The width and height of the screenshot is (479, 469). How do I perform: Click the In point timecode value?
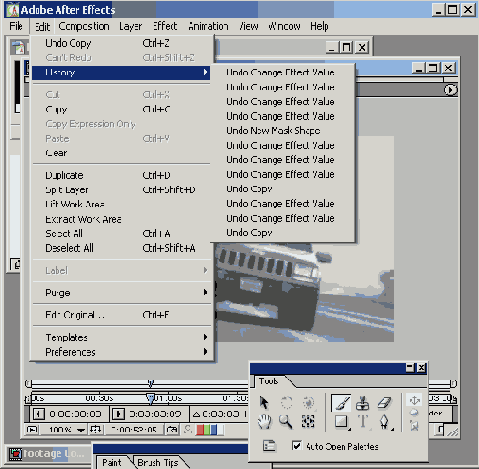pos(75,414)
